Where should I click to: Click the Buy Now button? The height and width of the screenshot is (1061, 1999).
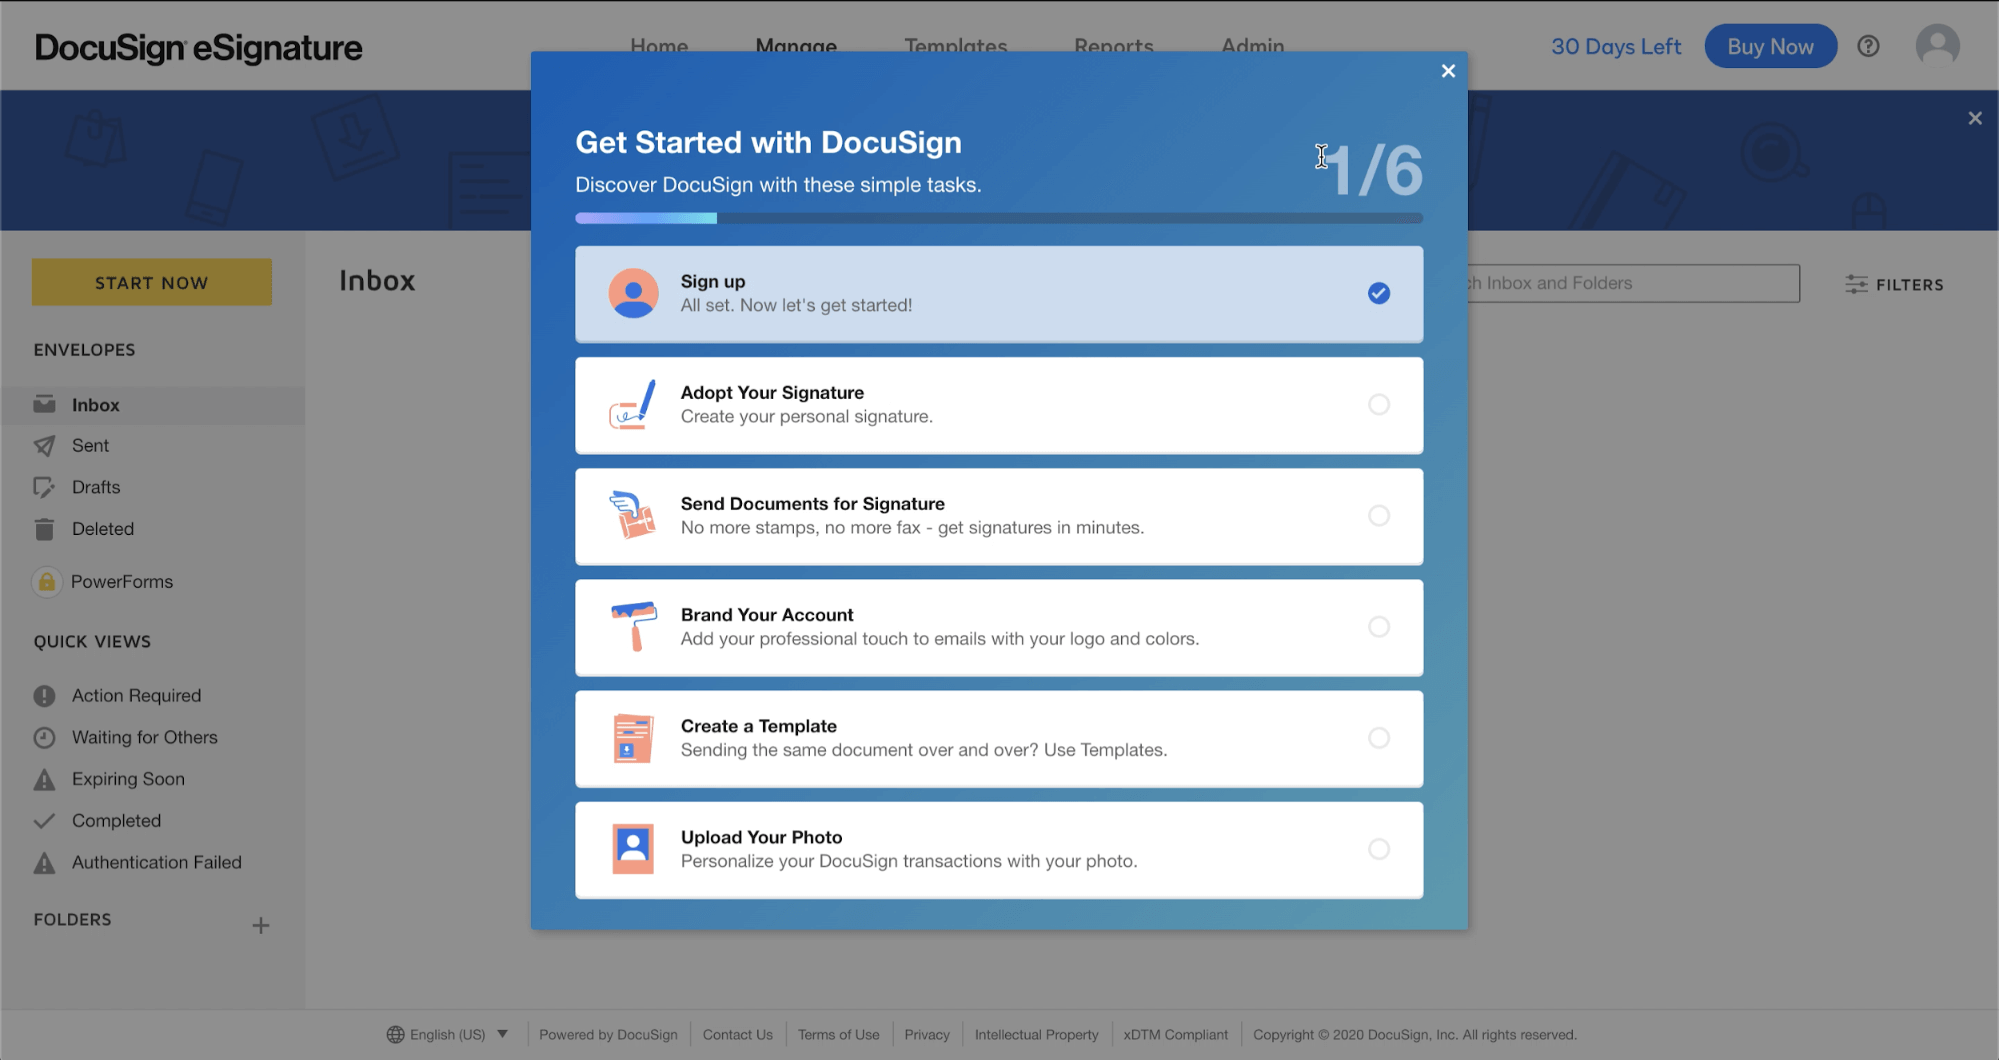[1770, 46]
